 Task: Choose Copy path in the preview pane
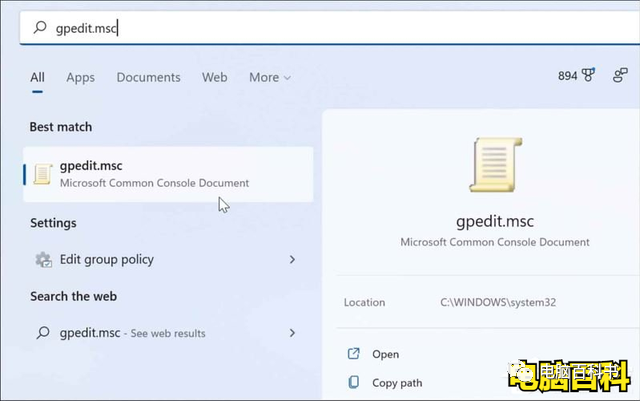click(397, 383)
